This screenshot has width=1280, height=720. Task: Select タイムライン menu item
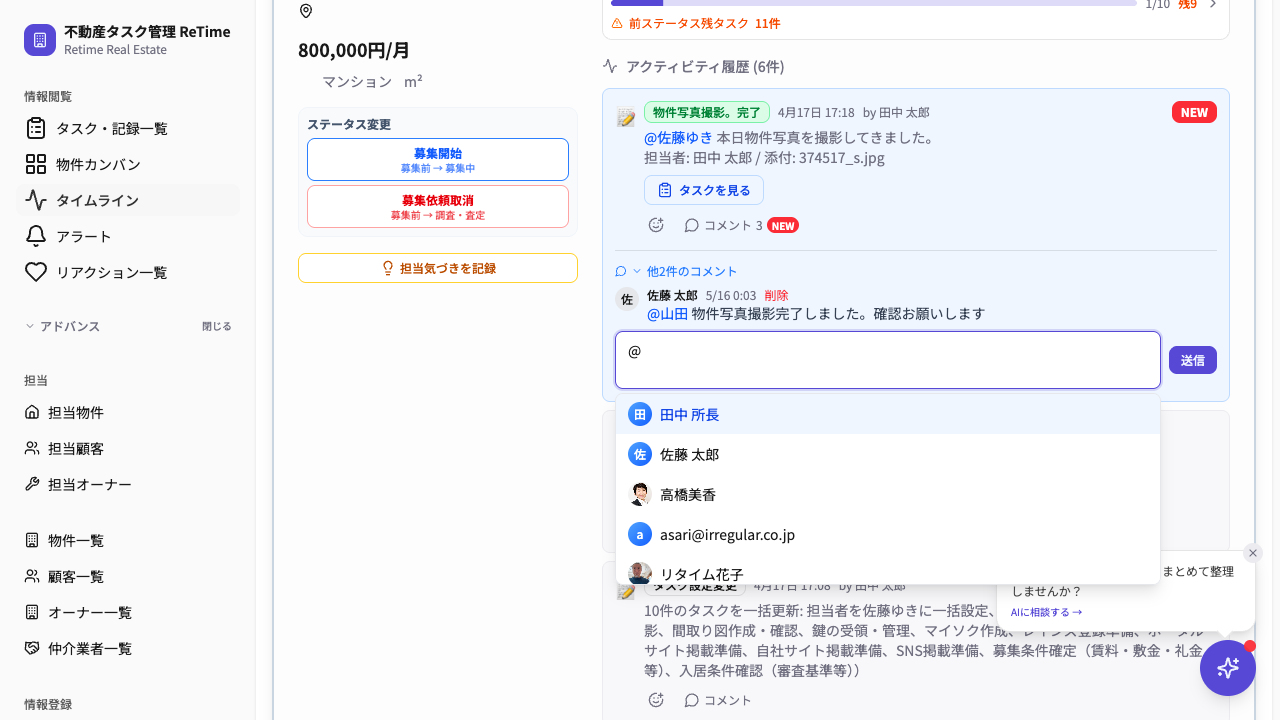[x=128, y=200]
